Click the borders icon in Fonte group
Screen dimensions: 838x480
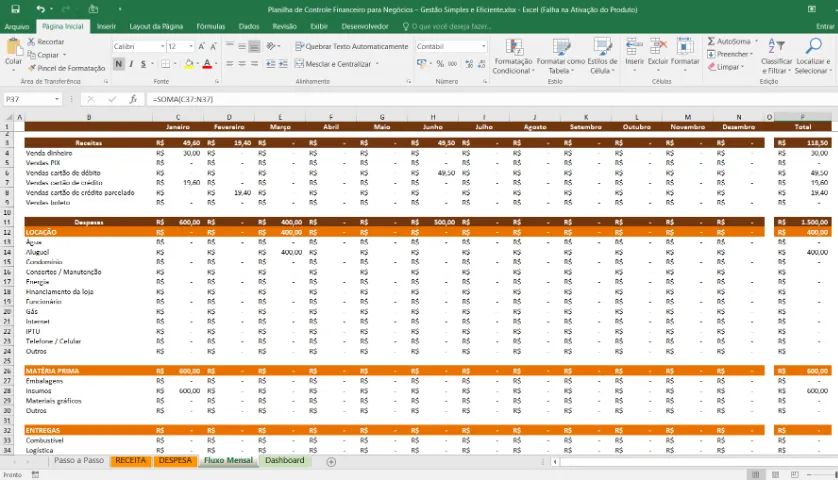coord(166,64)
